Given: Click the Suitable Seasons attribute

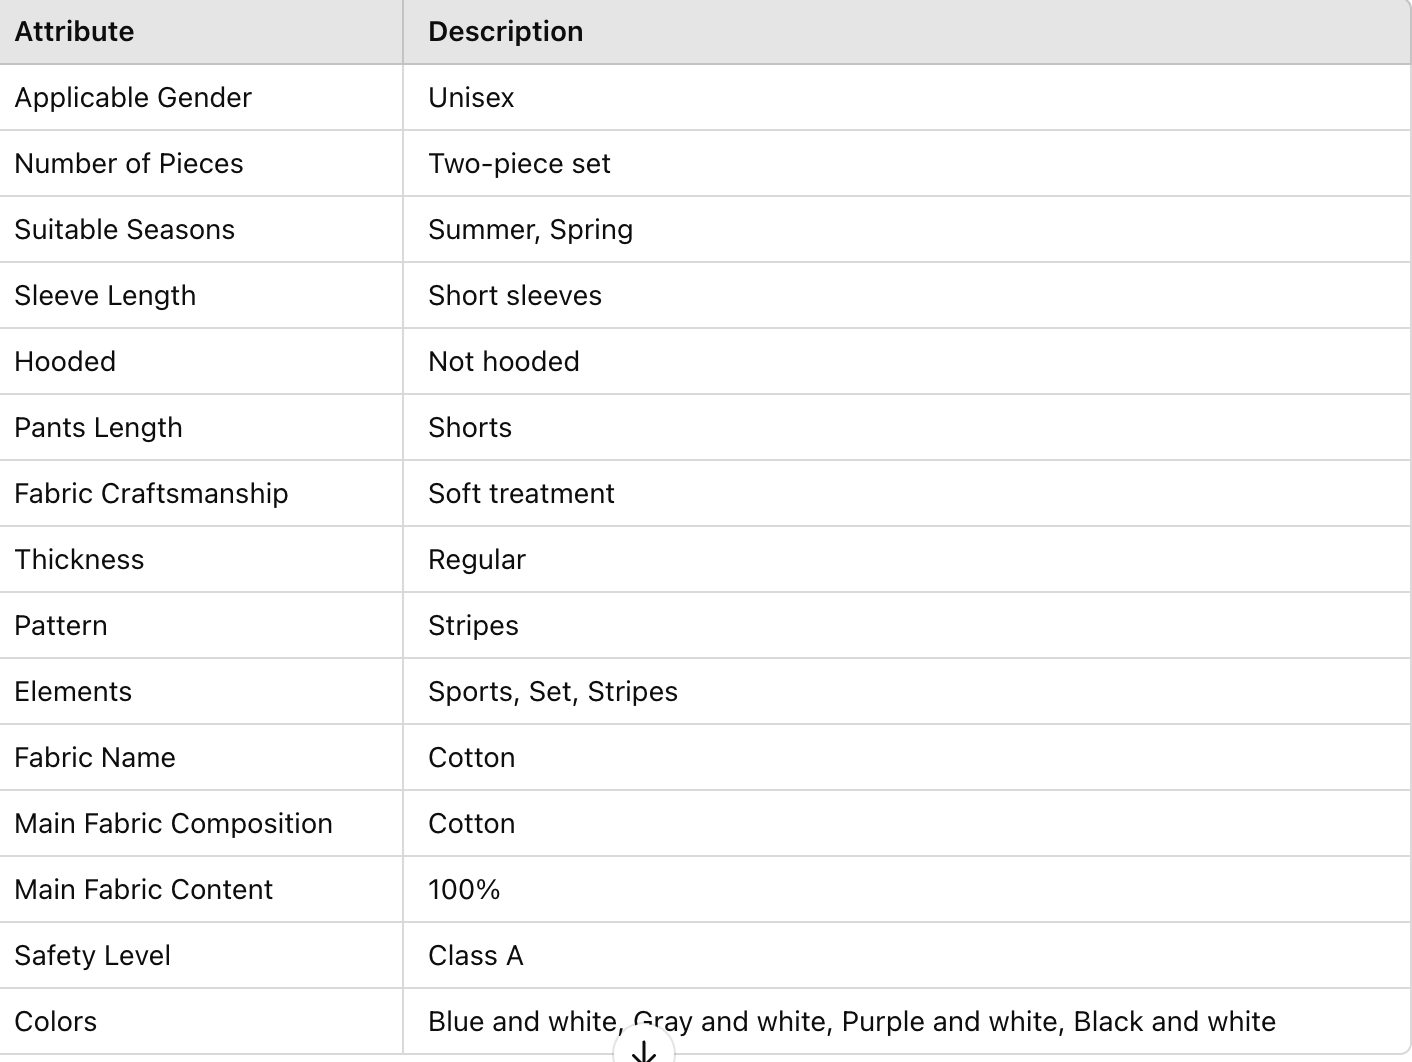Looking at the screenshot, I should (x=124, y=230).
